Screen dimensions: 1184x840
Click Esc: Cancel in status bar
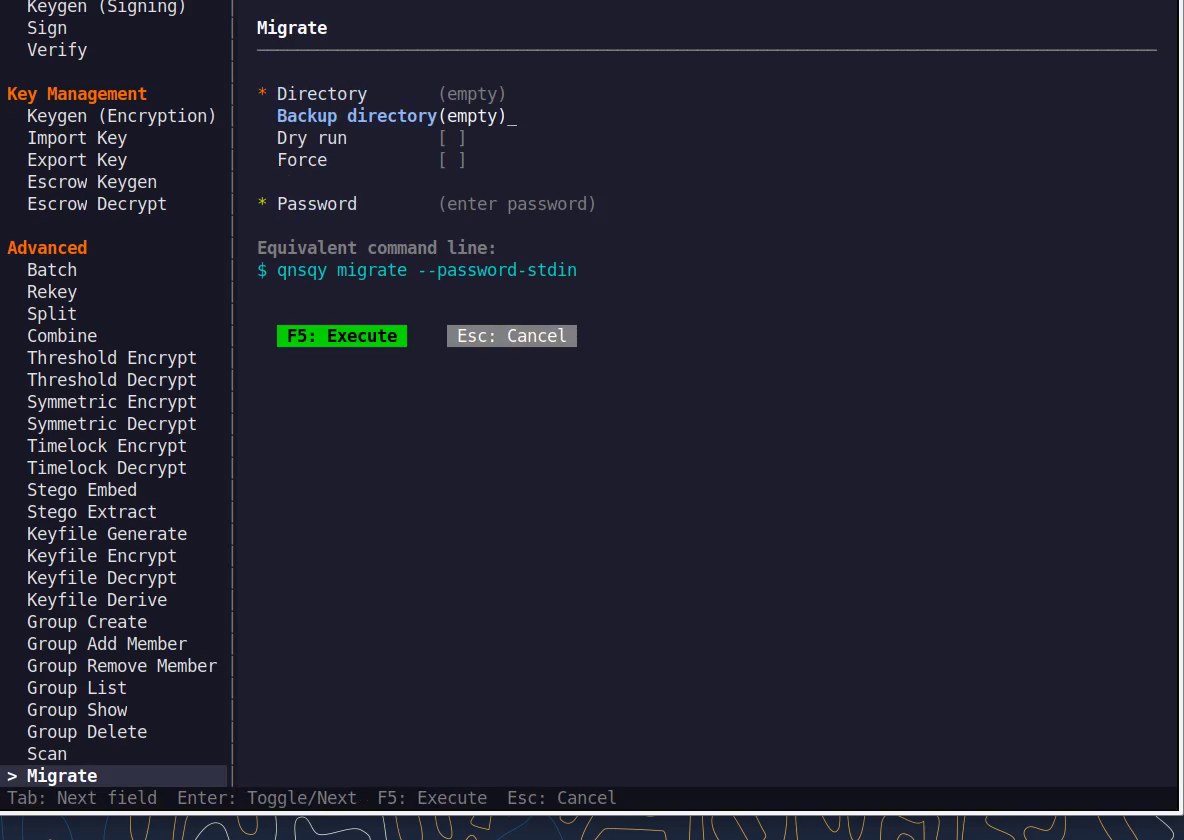pos(562,798)
